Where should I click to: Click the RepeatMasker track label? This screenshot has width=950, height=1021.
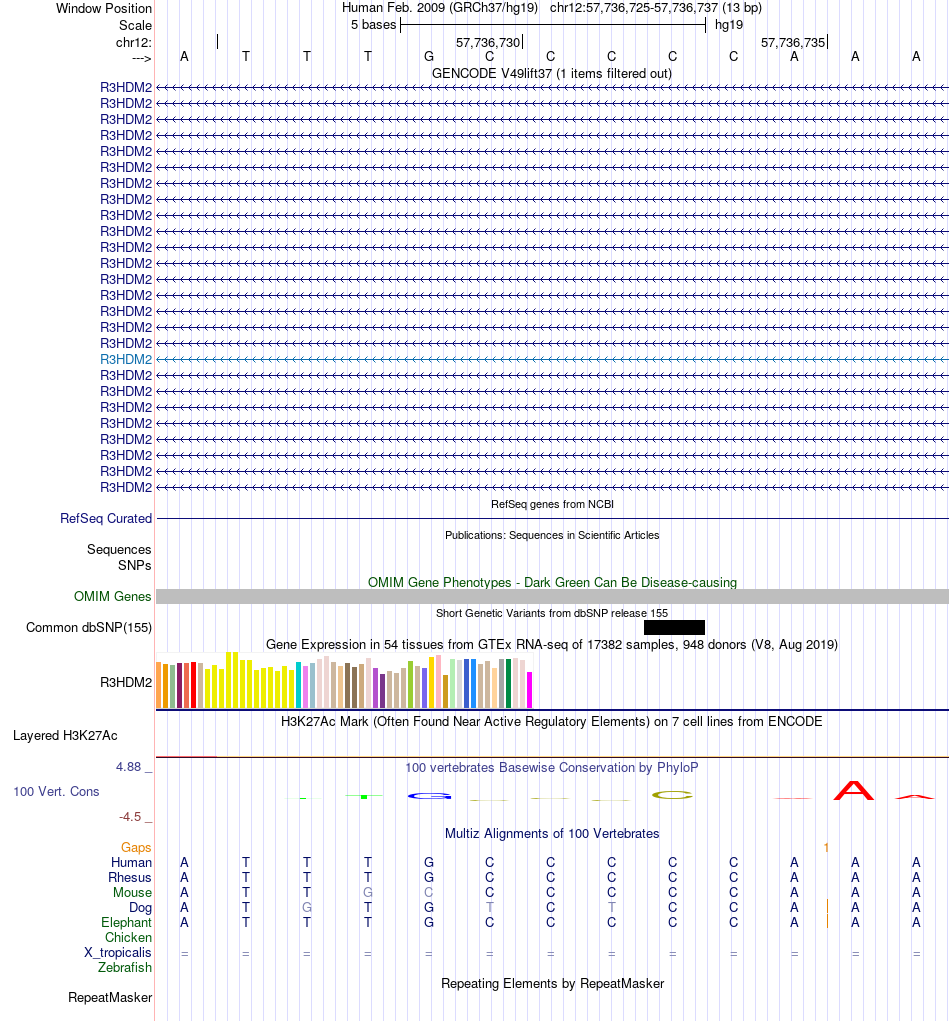110,998
